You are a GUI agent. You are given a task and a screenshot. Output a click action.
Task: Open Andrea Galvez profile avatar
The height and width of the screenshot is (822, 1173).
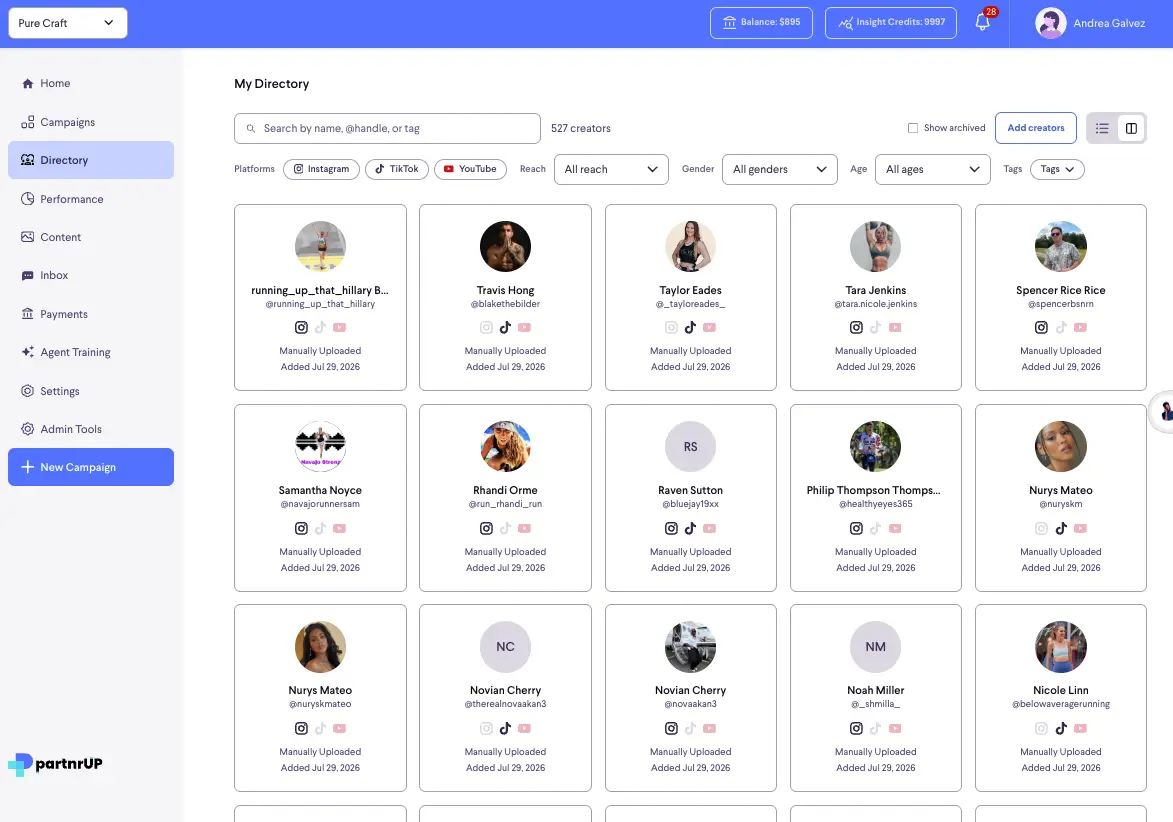pyautogui.click(x=1050, y=23)
